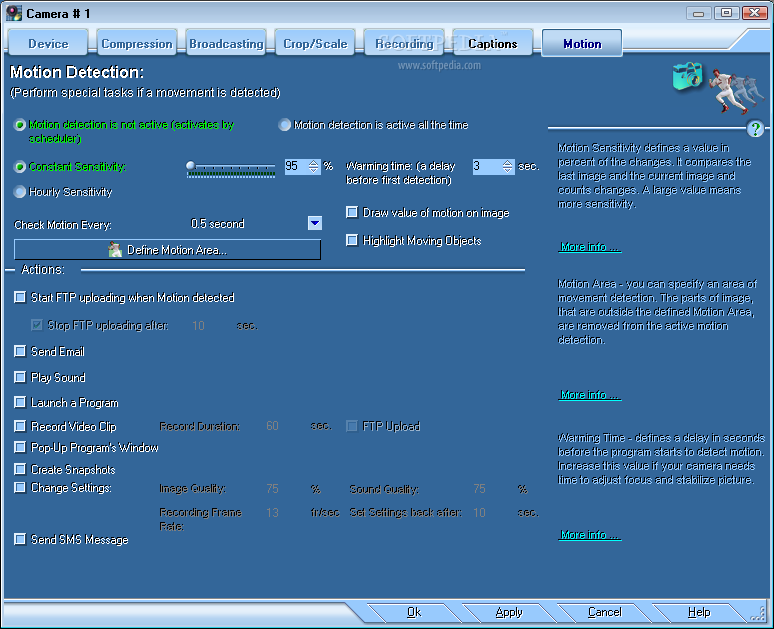Select motion detection activated by scheduler option
Screen dimensions: 774x629
[x=20, y=125]
